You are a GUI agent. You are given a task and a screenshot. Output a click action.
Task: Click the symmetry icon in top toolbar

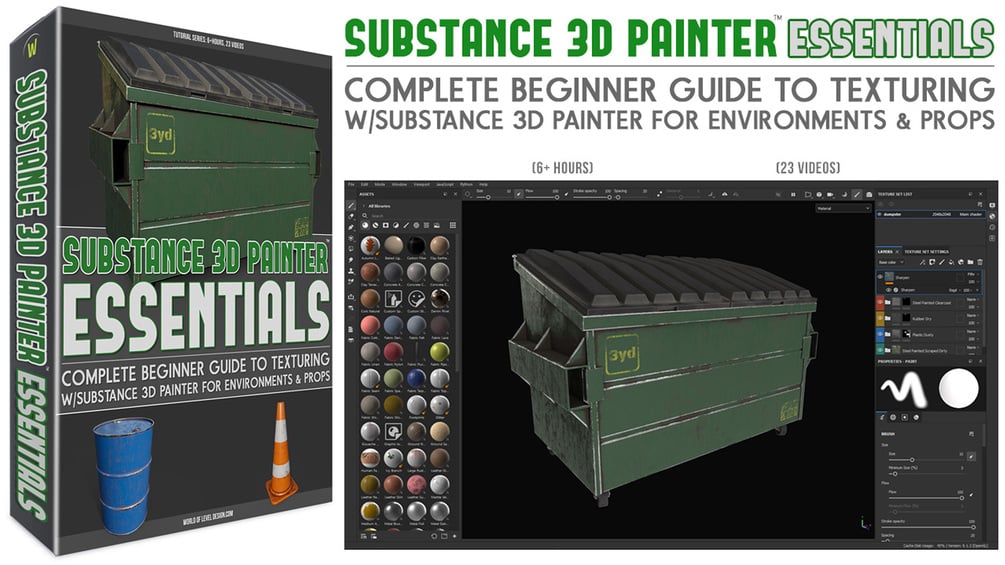click(x=725, y=194)
